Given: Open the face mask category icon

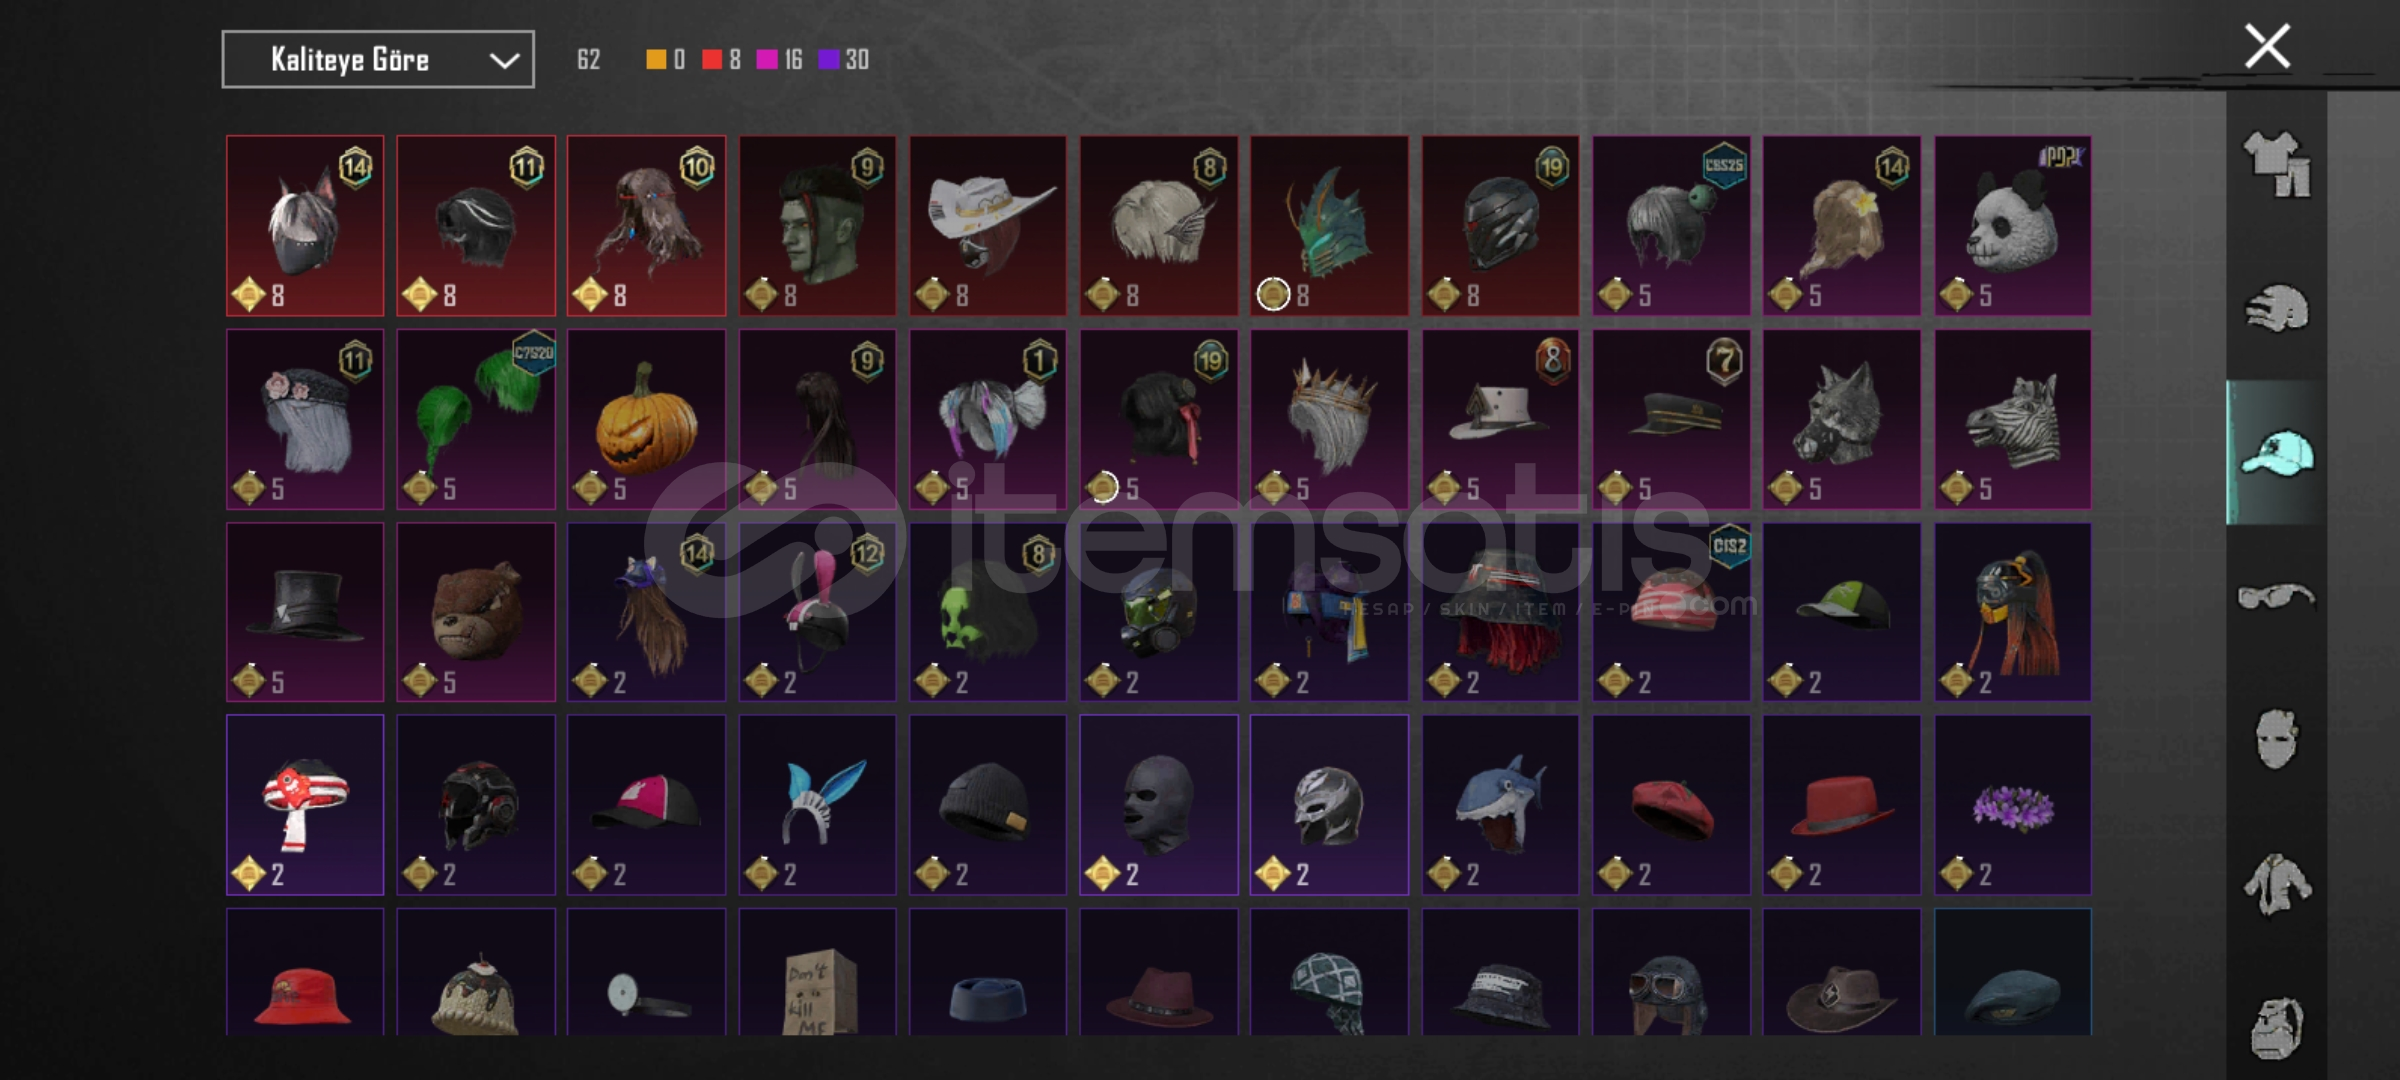Looking at the screenshot, I should 2276,739.
